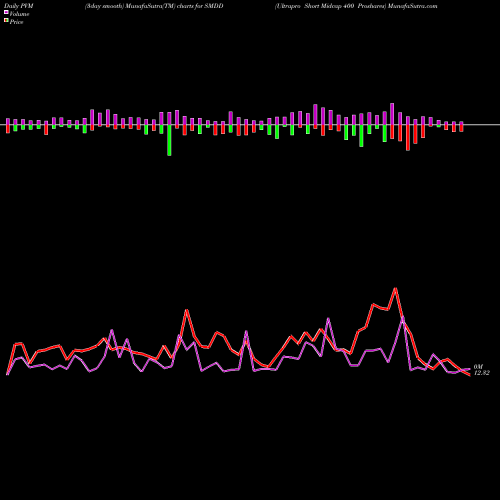Click the tallest green downward bar
This screenshot has width=500, height=500.
pos(169,140)
